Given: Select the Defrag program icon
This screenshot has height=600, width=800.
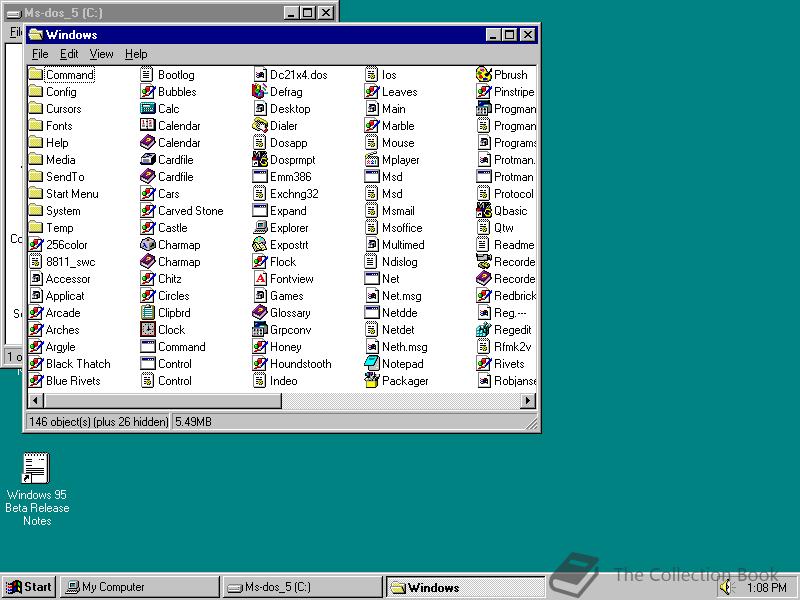Looking at the screenshot, I should [259, 92].
